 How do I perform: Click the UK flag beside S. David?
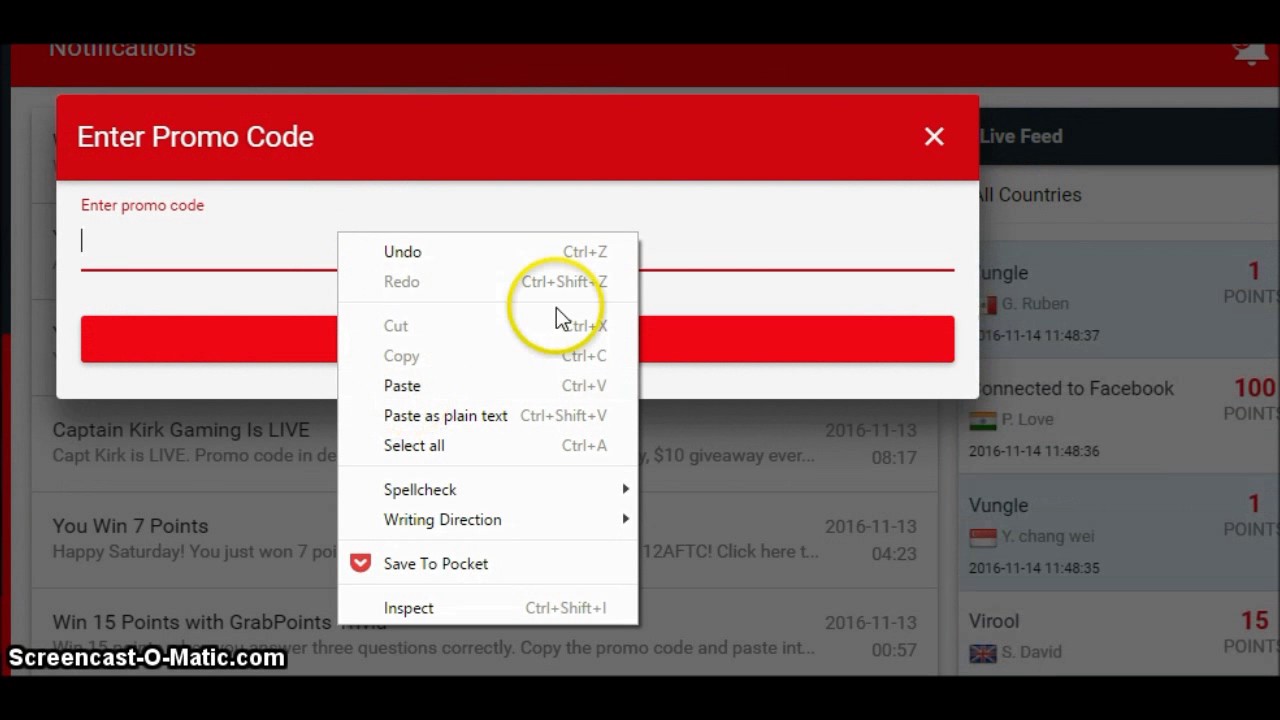[x=983, y=653]
